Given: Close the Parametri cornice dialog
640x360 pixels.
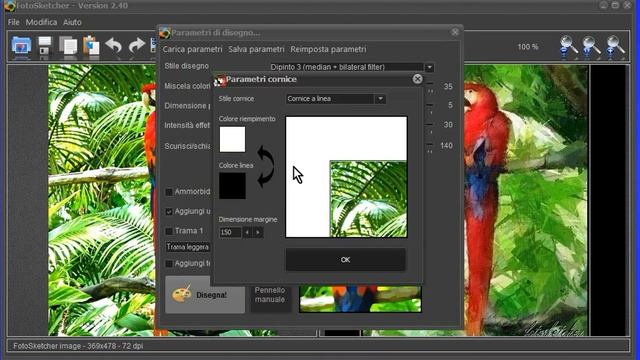Looking at the screenshot, I should coord(417,79).
